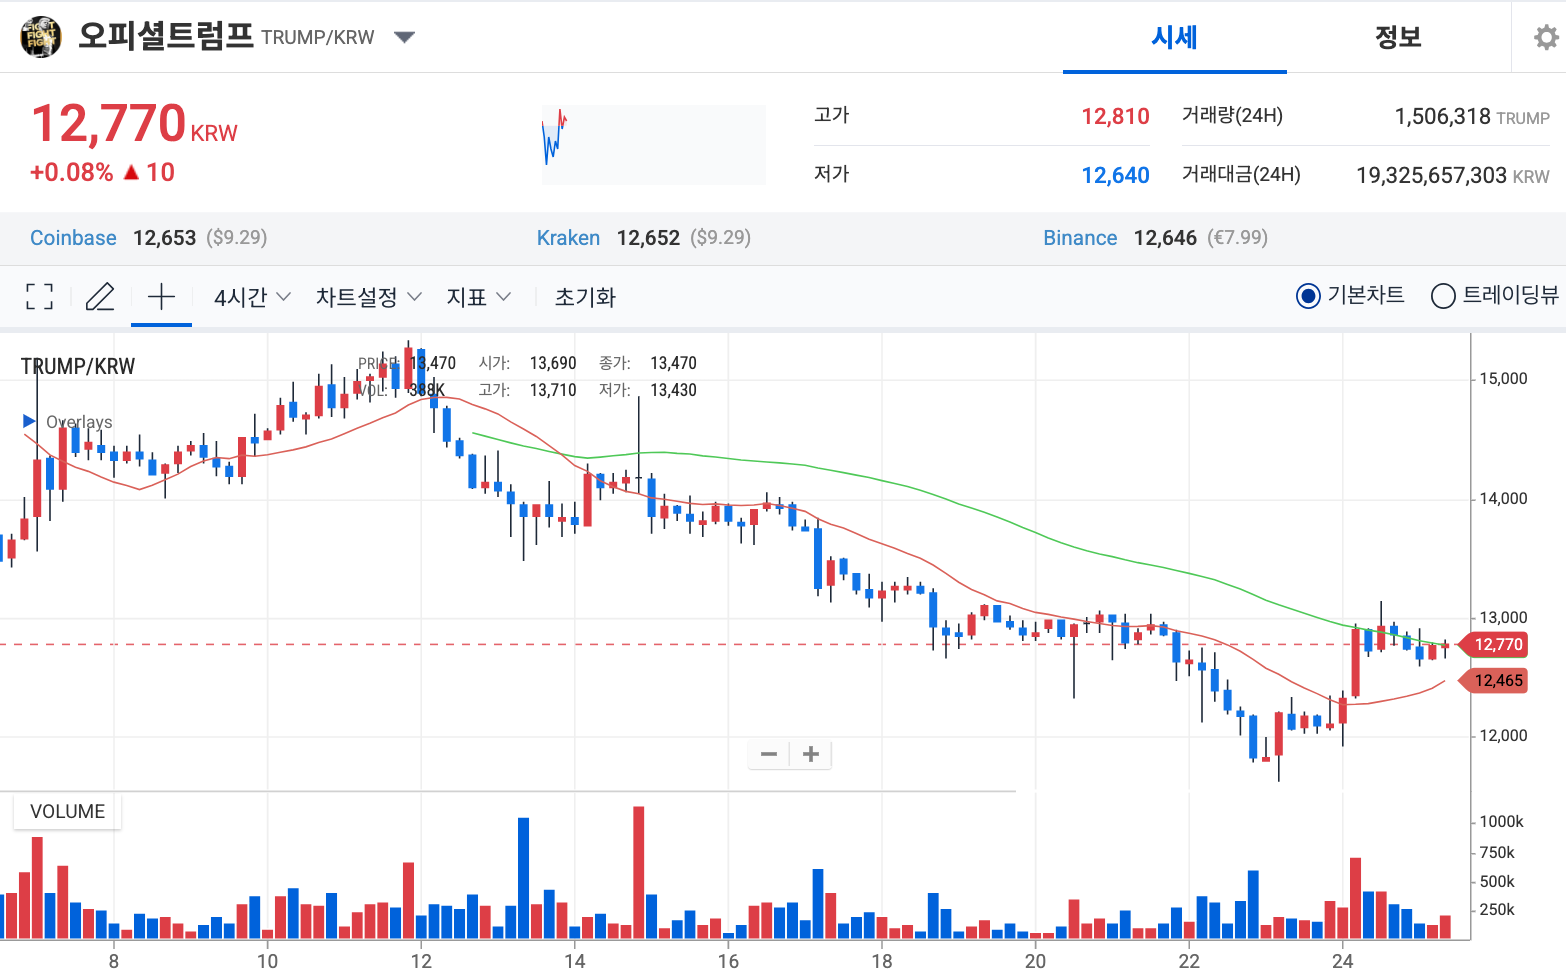This screenshot has width=1566, height=978.
Task: Click the 고가 value 12,810
Action: pyautogui.click(x=1115, y=116)
